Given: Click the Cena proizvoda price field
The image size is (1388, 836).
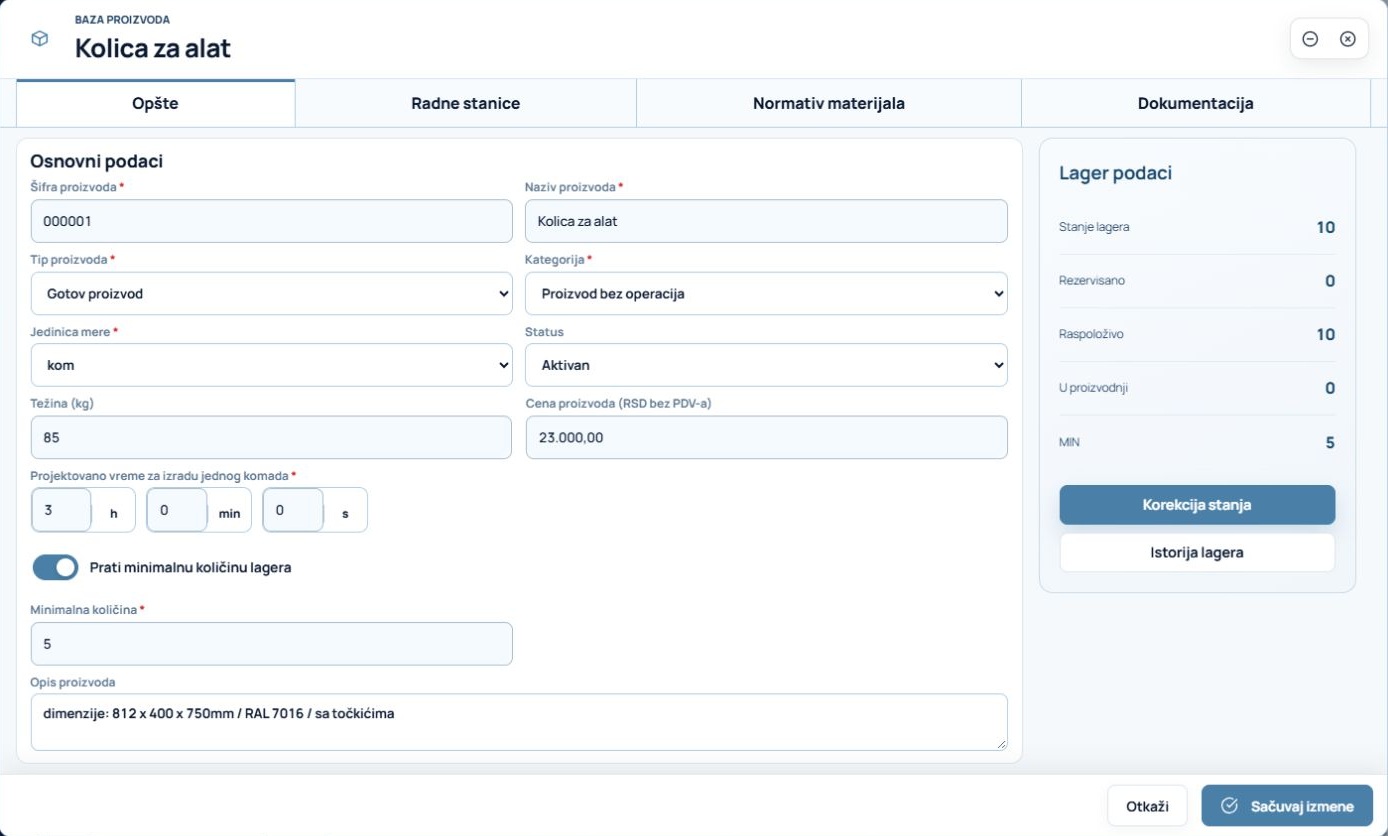Looking at the screenshot, I should tap(766, 437).
